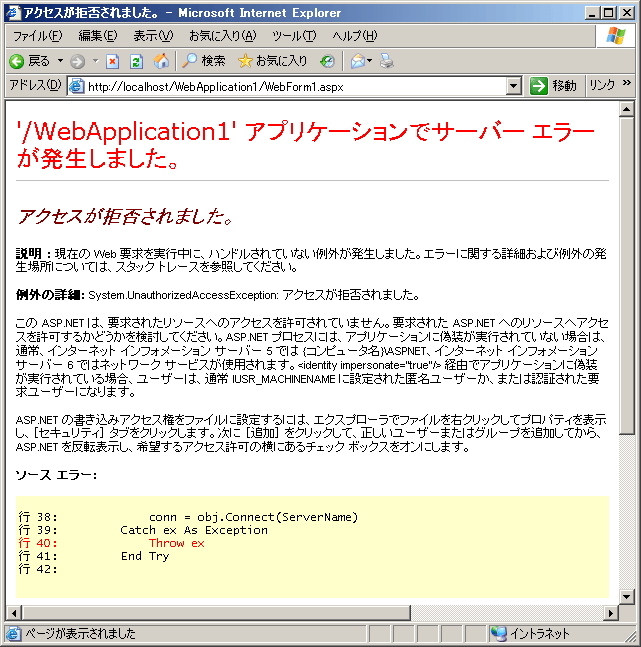Screen dimensions: 641x647
Task: Click the bold '説明:' label
Action: pyautogui.click(x=34, y=253)
